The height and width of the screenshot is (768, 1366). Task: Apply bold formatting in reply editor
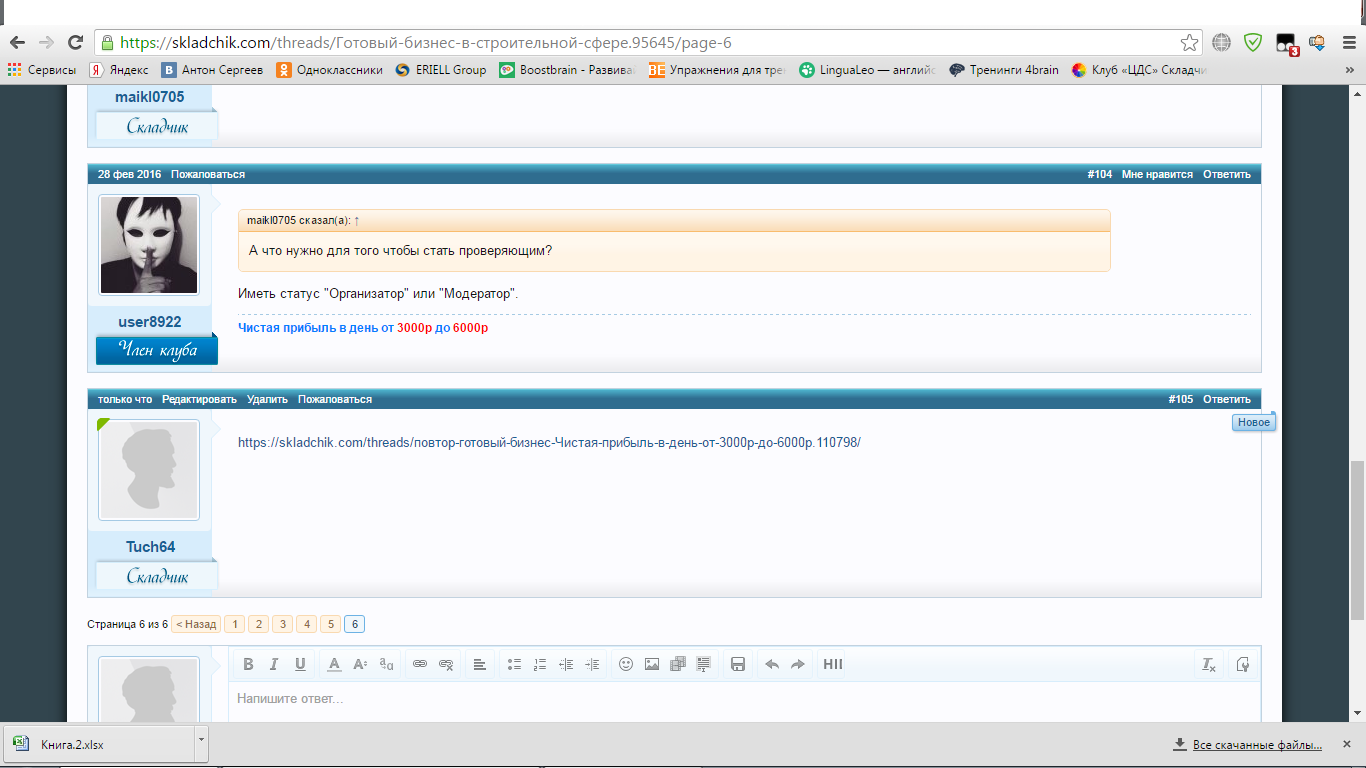(248, 664)
